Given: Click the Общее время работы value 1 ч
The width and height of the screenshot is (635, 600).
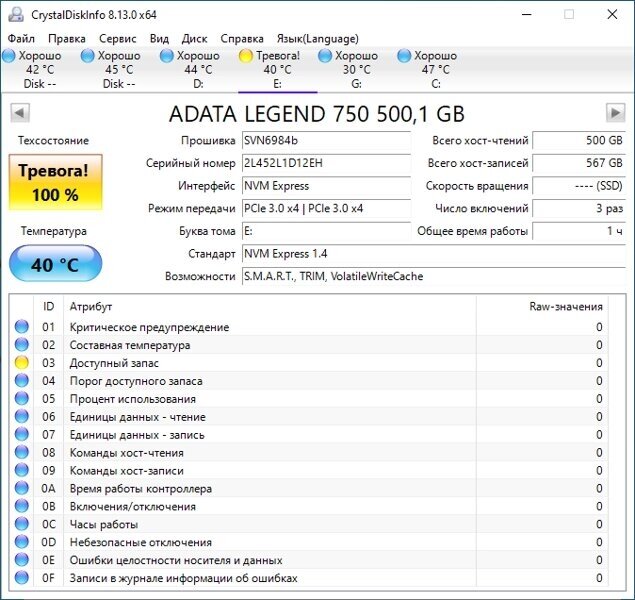Looking at the screenshot, I should [579, 231].
